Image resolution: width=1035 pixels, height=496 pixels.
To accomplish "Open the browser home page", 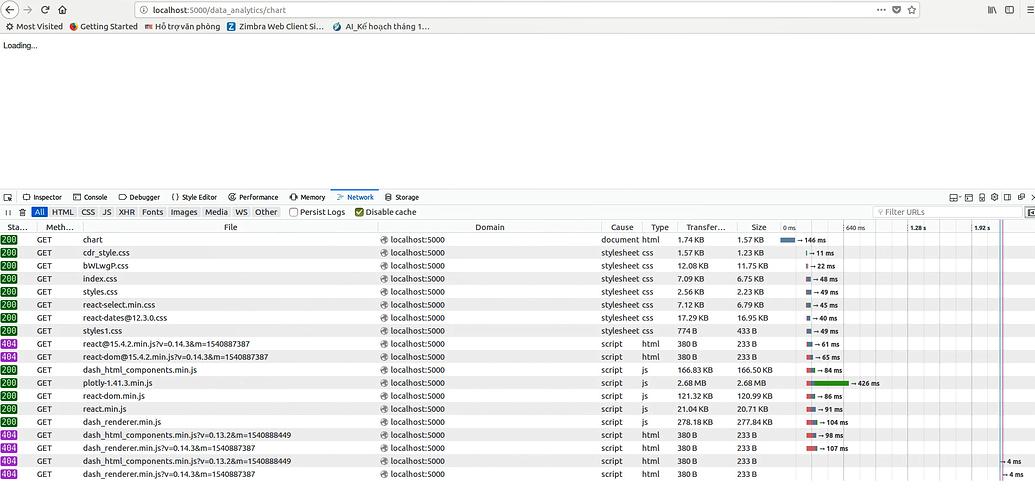I will pyautogui.click(x=62, y=10).
